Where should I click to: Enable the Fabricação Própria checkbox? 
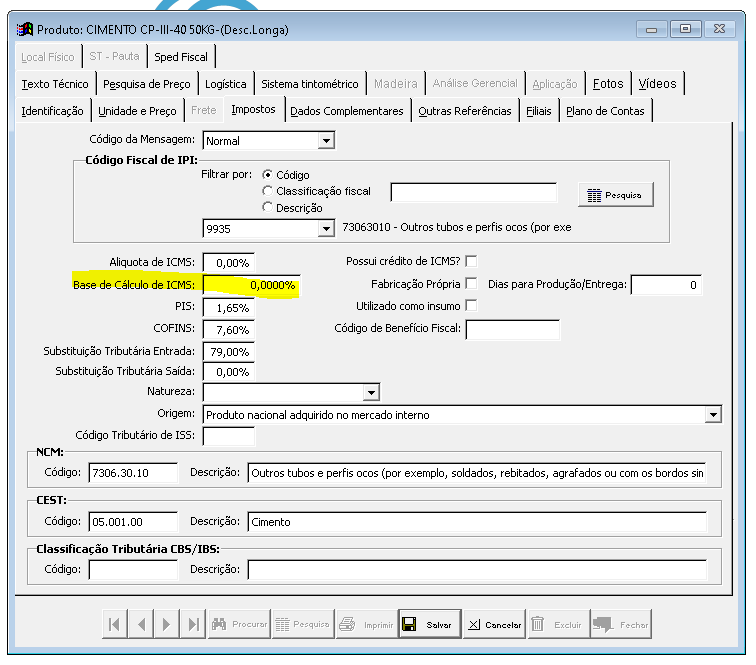click(x=472, y=284)
